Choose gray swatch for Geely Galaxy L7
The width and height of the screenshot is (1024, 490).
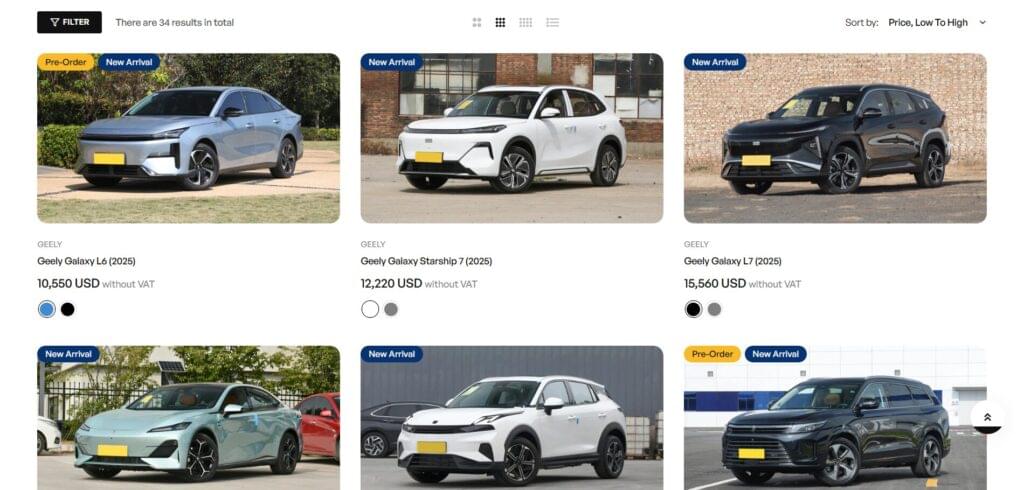click(714, 310)
